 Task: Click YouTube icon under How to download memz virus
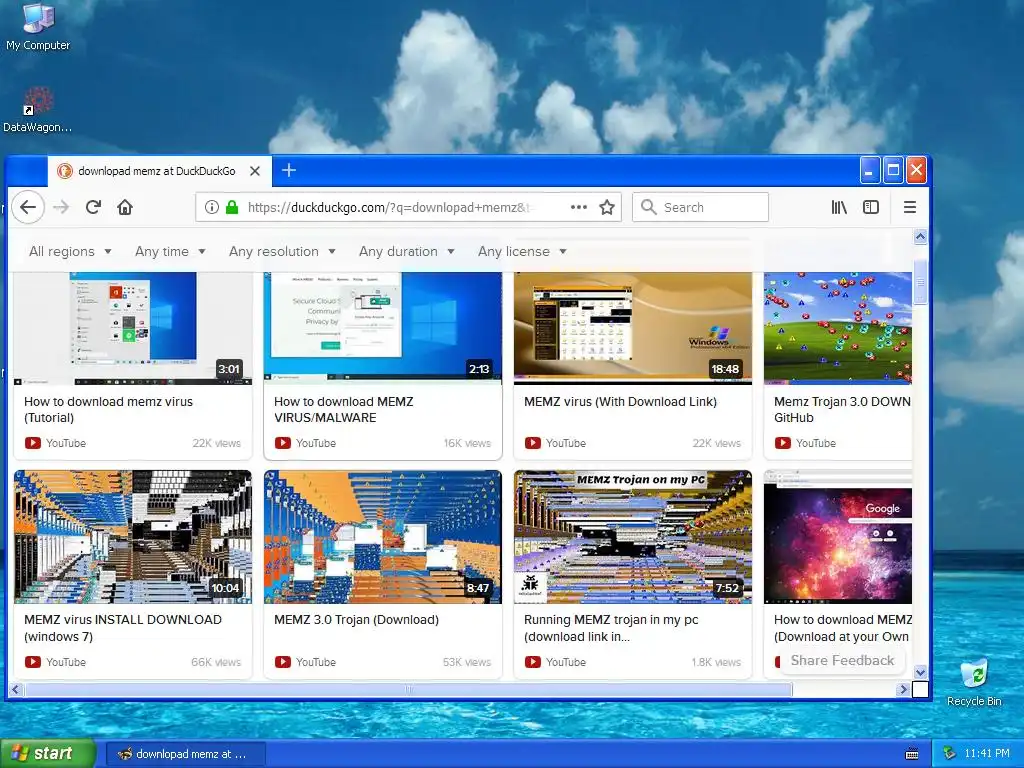coord(33,443)
